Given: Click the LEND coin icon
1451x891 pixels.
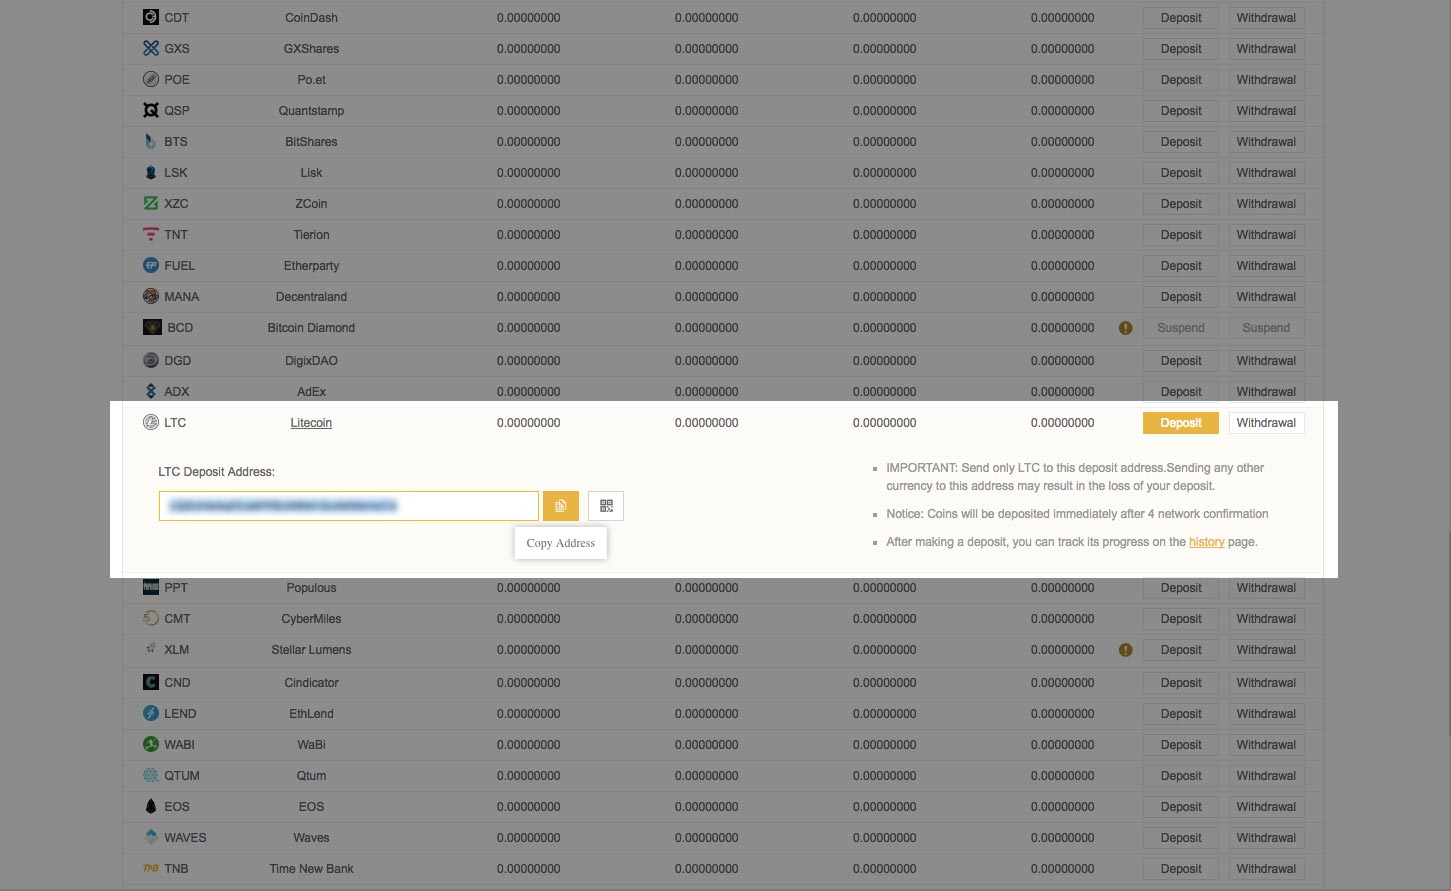Looking at the screenshot, I should (x=151, y=713).
